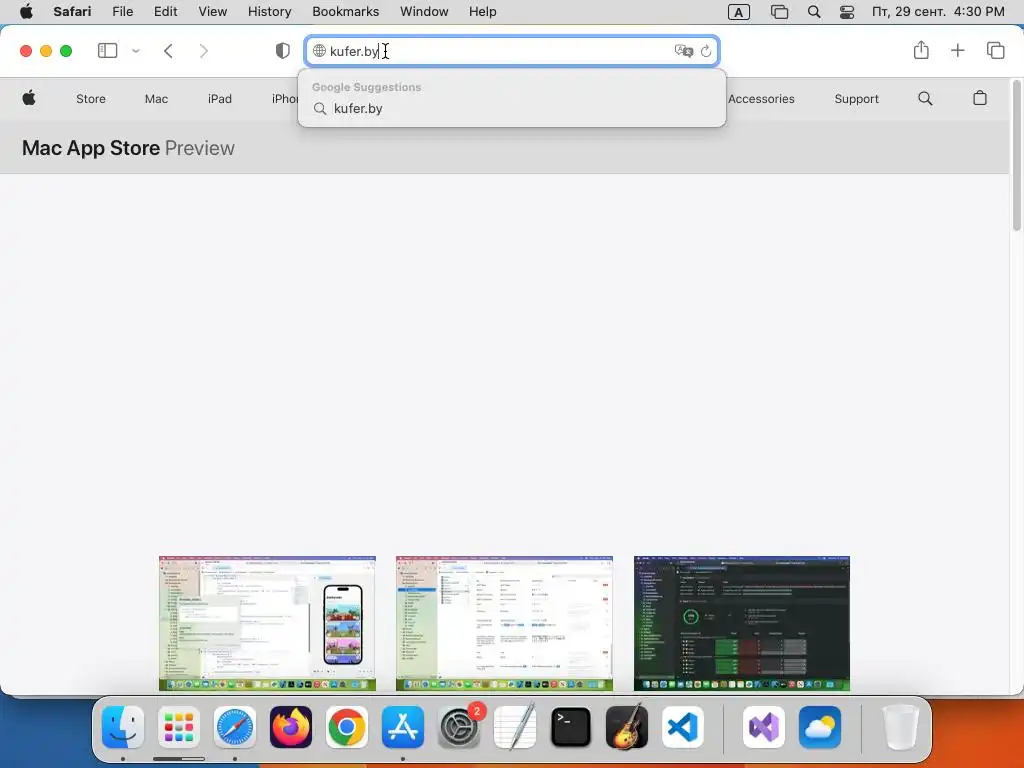1024x768 pixels.
Task: Open the Accessories link in Apple nav
Action: (x=761, y=99)
